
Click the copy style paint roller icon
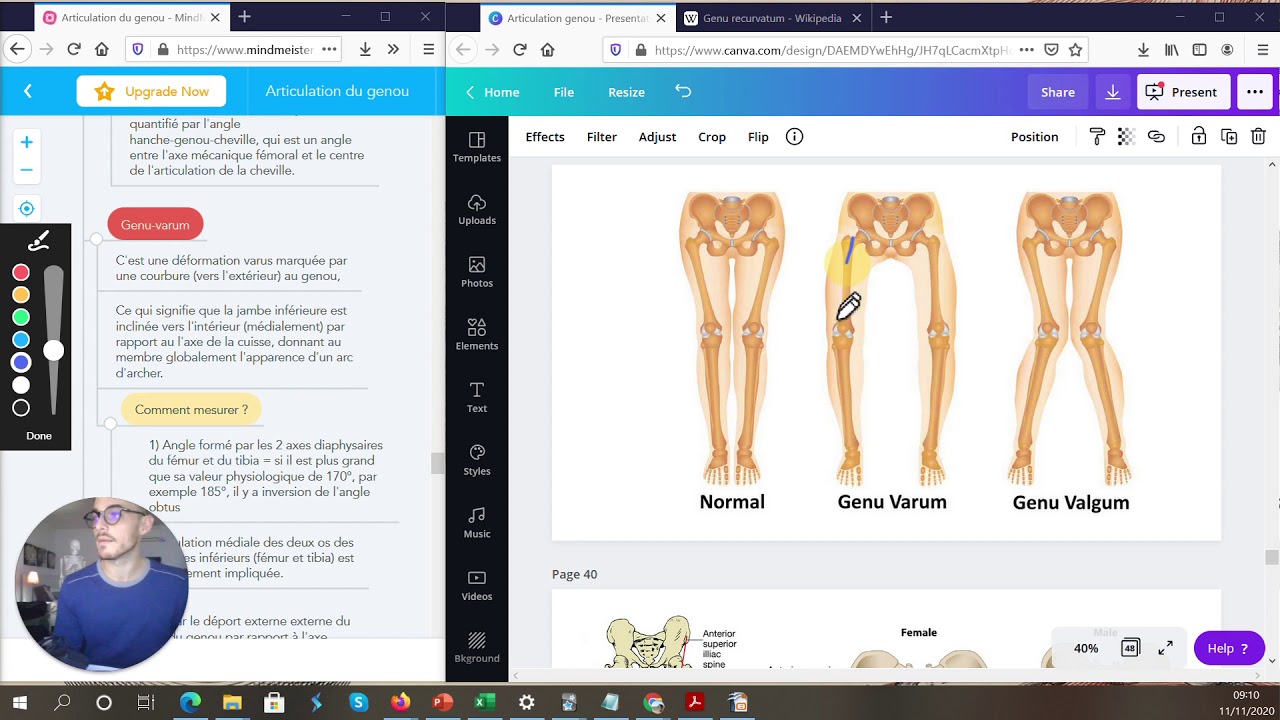(x=1097, y=137)
